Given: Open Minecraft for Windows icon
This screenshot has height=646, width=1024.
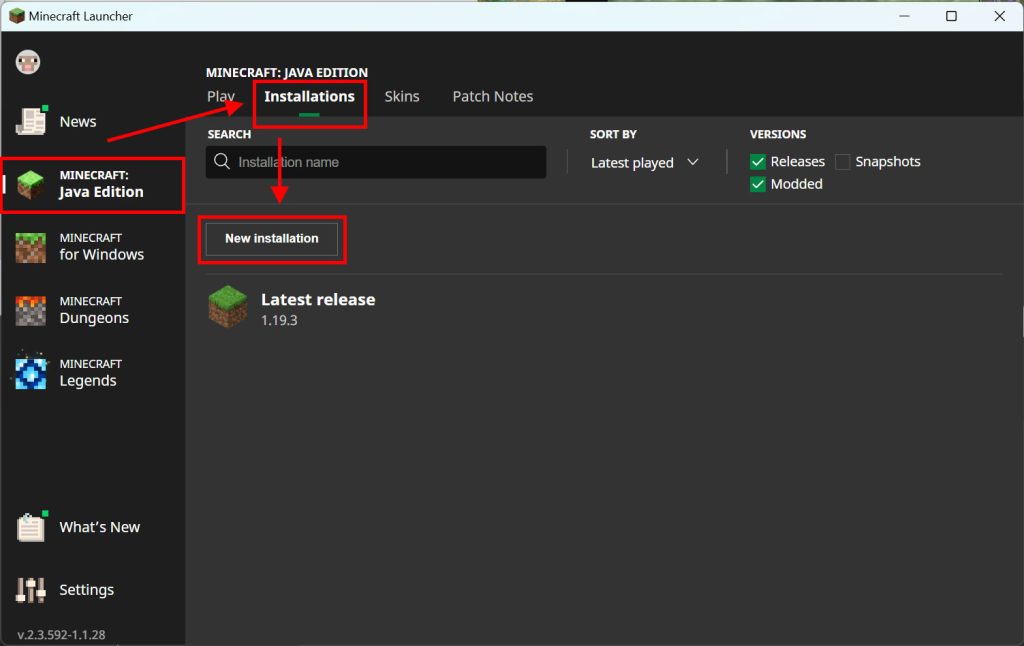Looking at the screenshot, I should coord(31,247).
